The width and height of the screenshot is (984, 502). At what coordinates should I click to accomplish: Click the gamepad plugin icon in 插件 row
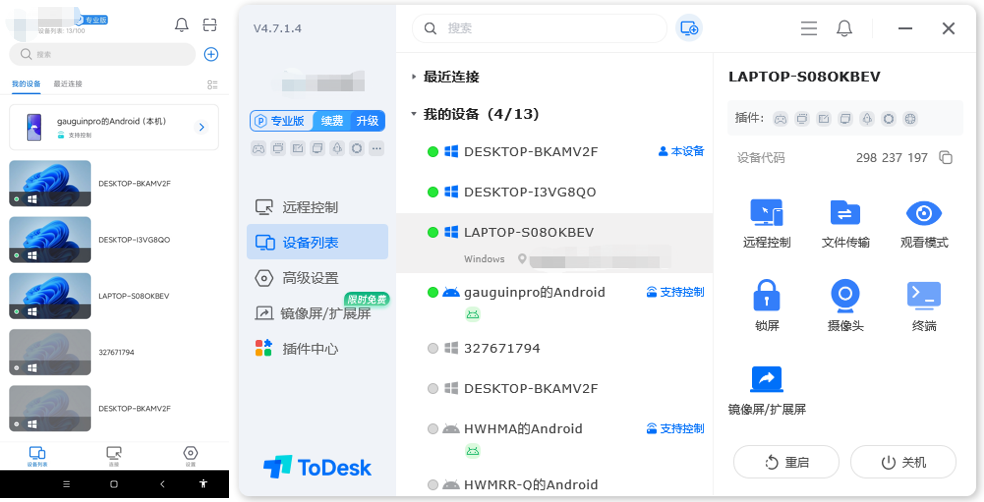click(x=780, y=119)
